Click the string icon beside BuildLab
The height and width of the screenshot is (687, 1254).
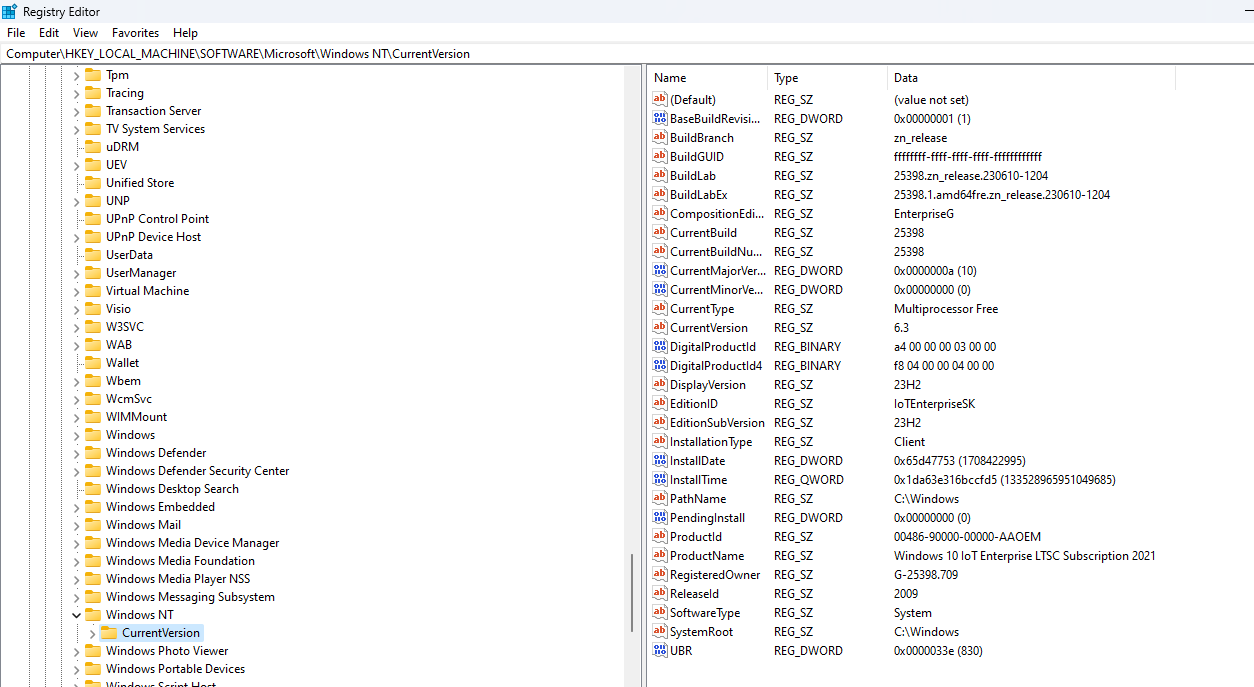pos(659,175)
